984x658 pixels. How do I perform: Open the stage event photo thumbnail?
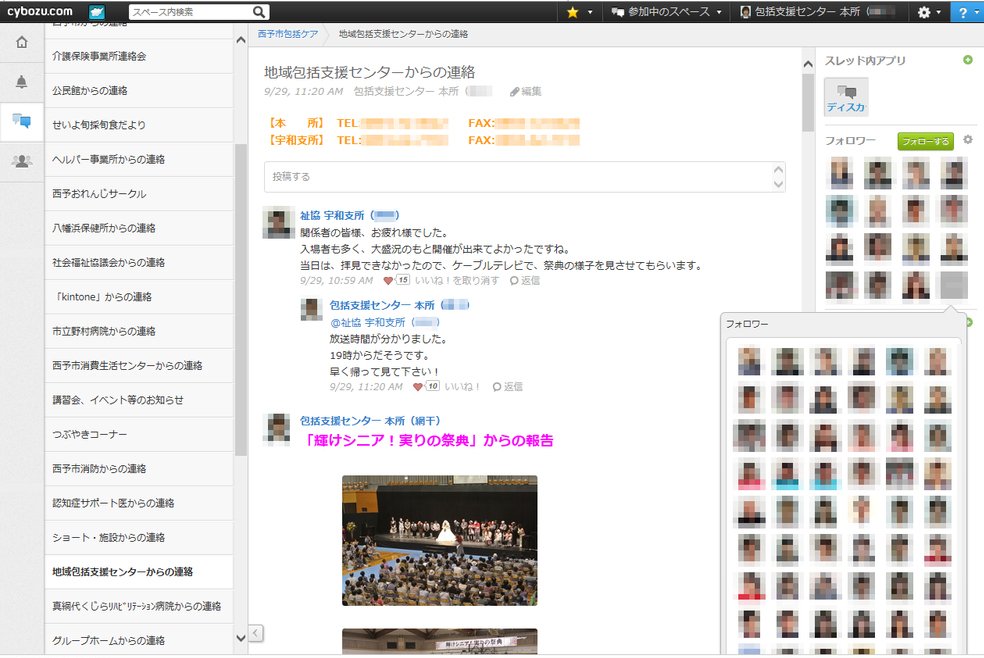tap(439, 541)
